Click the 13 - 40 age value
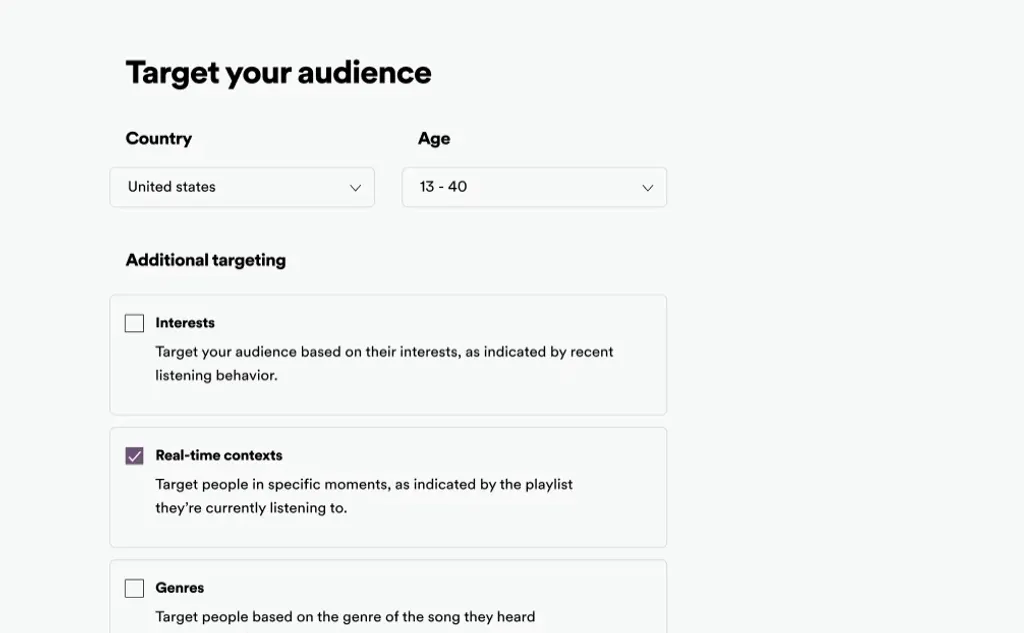 pyautogui.click(x=444, y=187)
